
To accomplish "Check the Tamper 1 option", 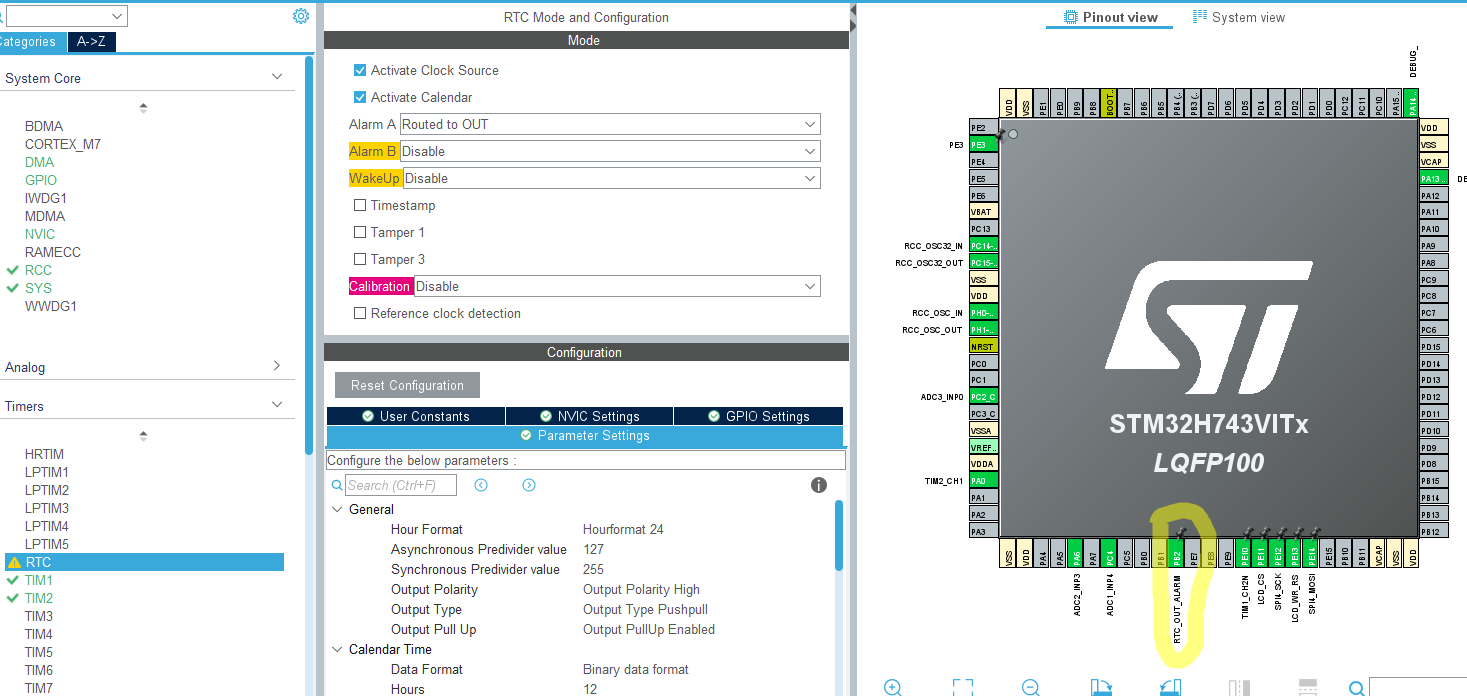I will [x=360, y=232].
